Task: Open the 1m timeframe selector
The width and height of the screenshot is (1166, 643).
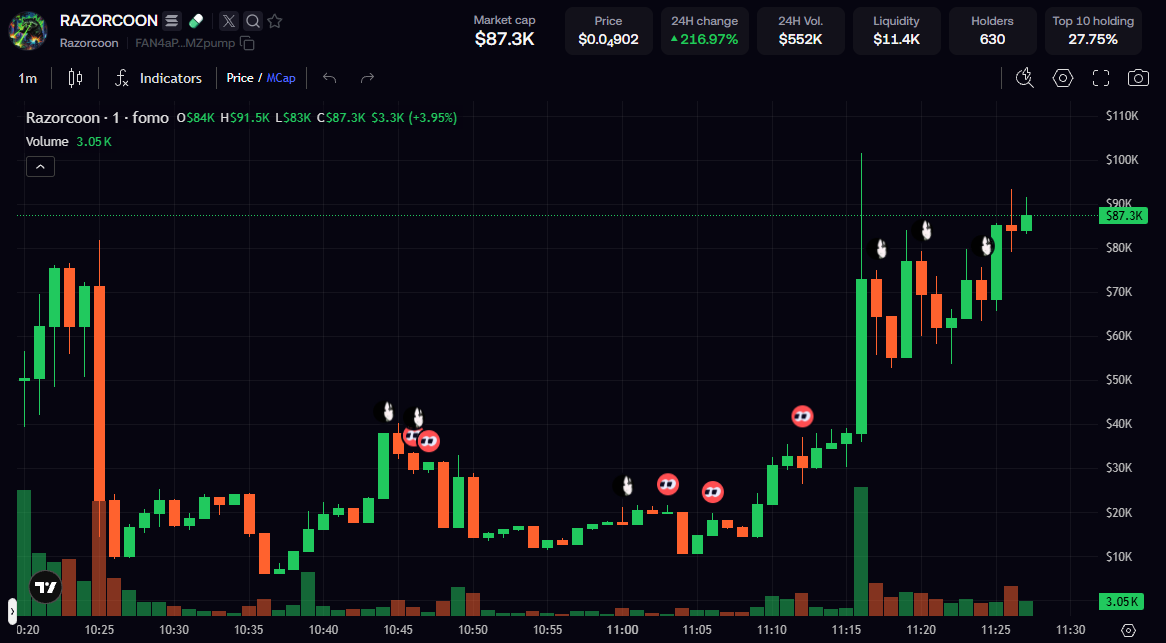Action: (28, 78)
